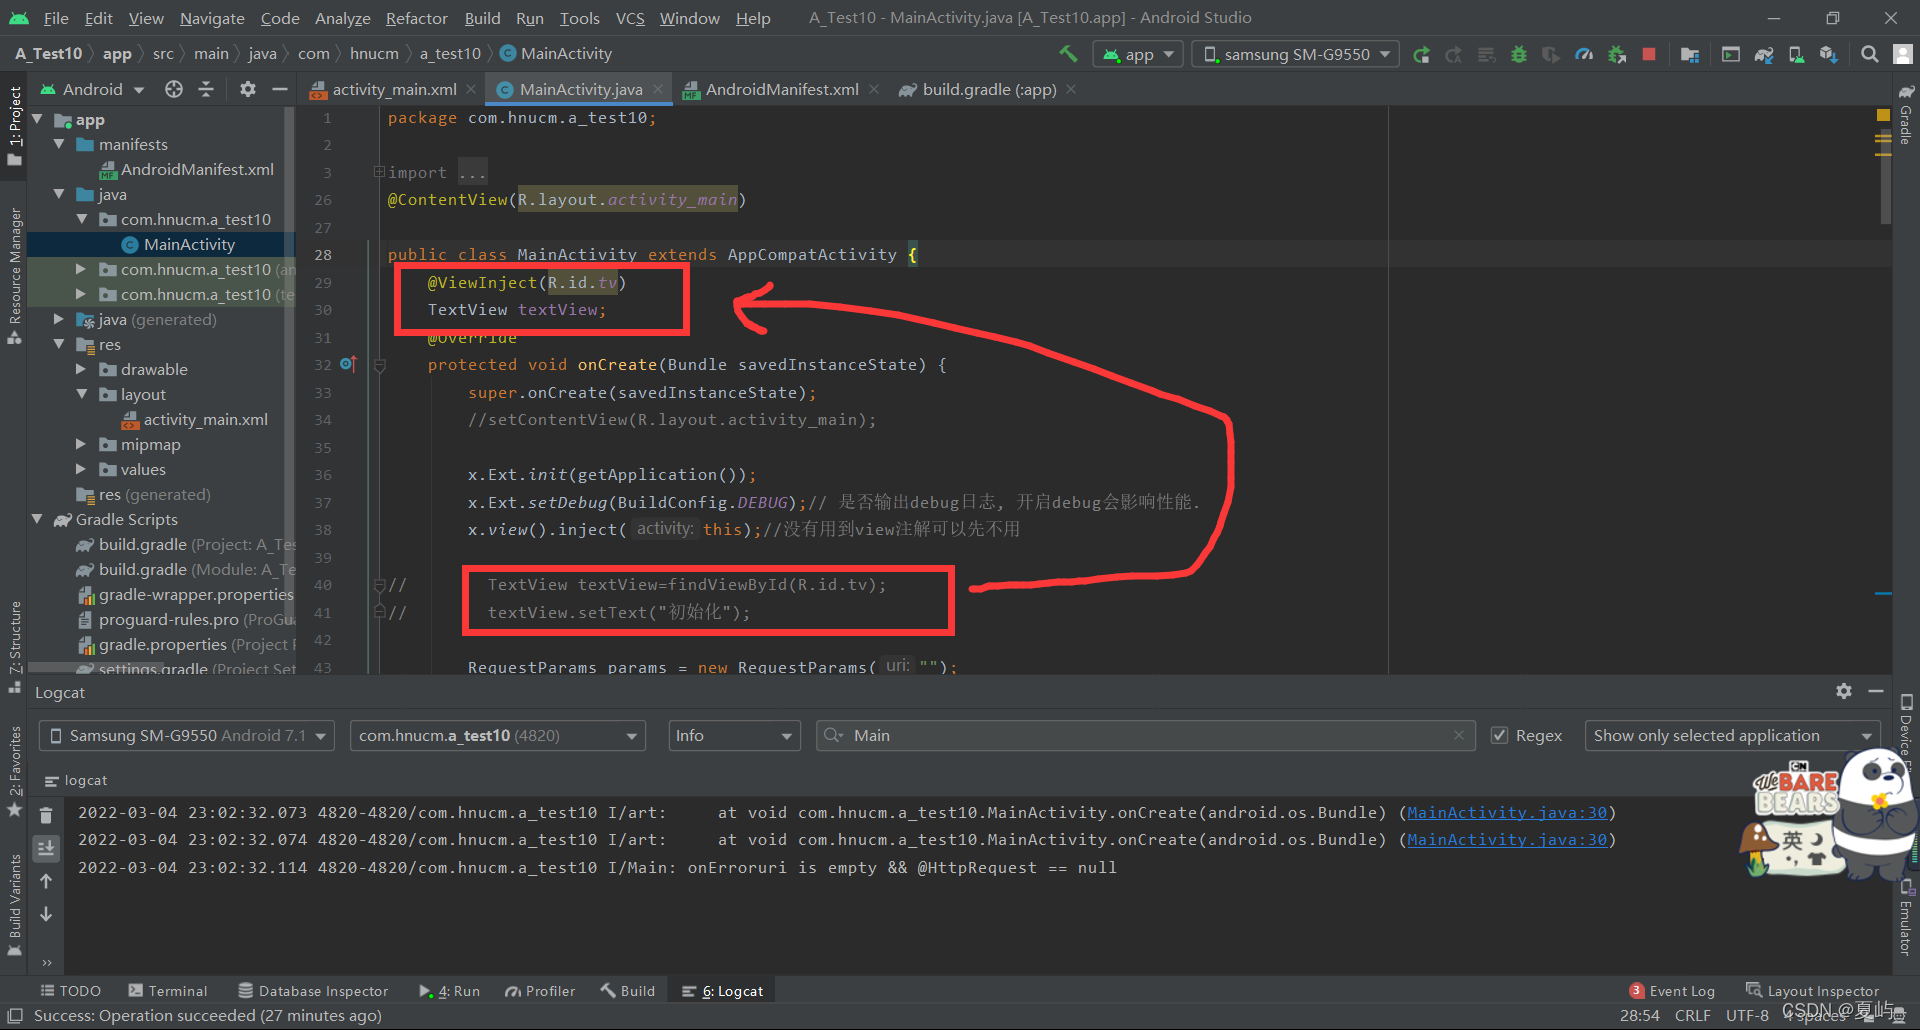
Task: Expand the drawable folder in project tree
Action: point(81,369)
